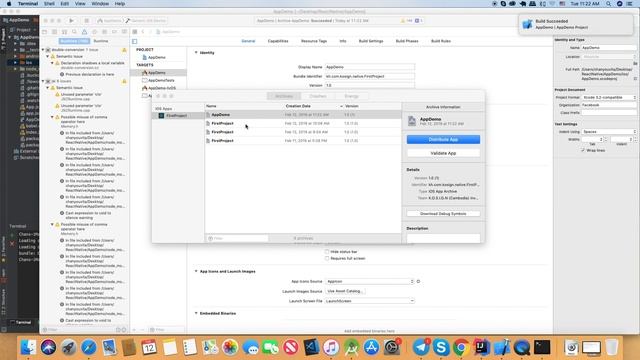Open Calendar from the dock

pos(149,347)
